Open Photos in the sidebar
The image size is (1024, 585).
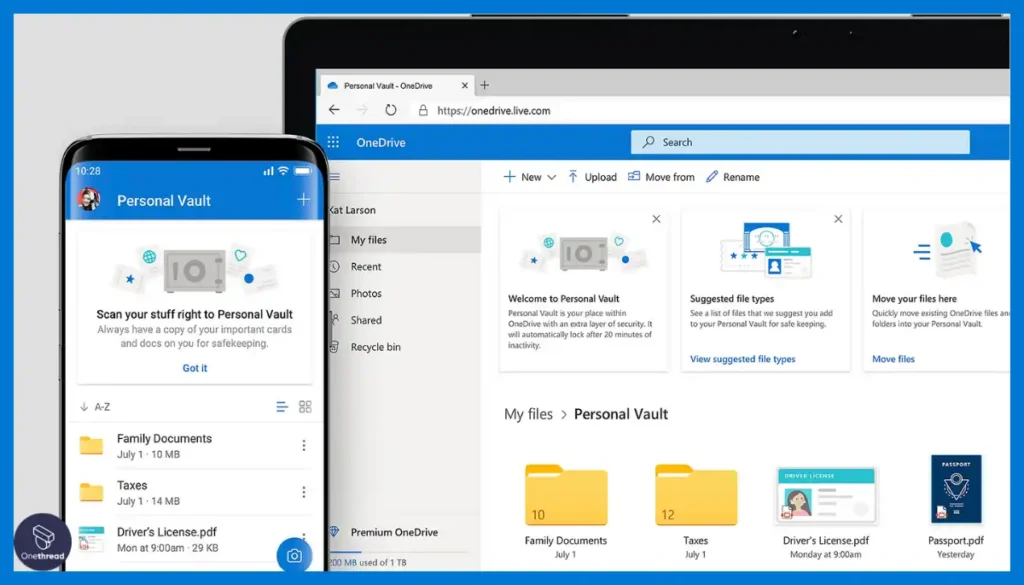[404, 293]
